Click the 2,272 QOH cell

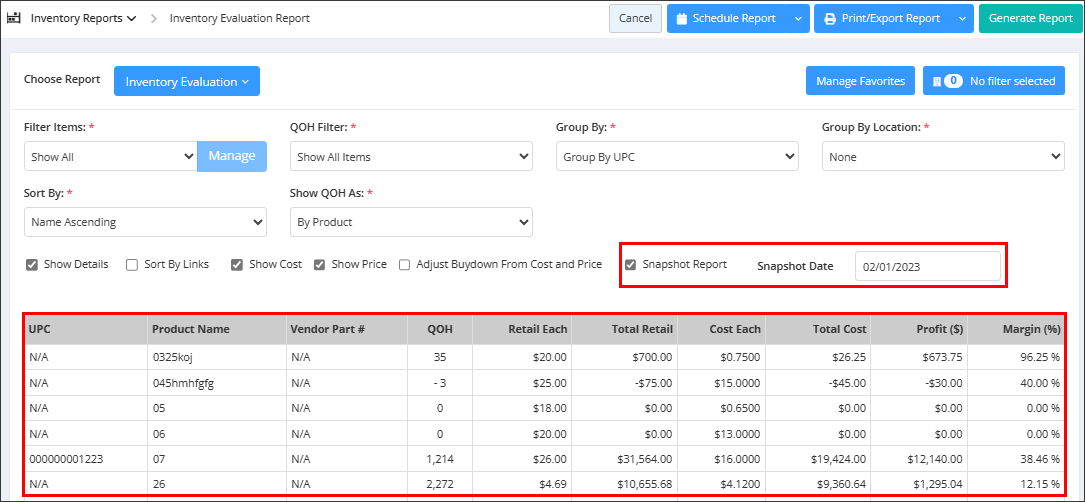coord(440,483)
